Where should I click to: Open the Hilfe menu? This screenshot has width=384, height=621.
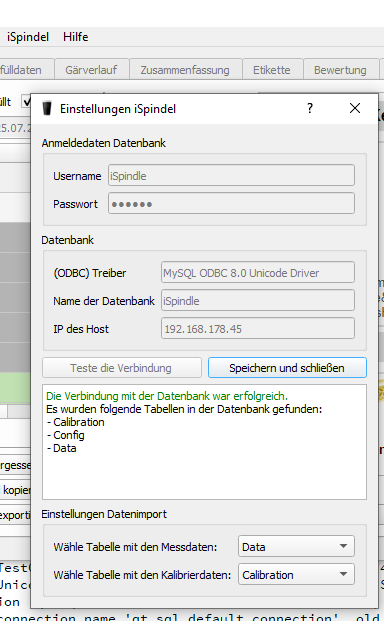76,37
